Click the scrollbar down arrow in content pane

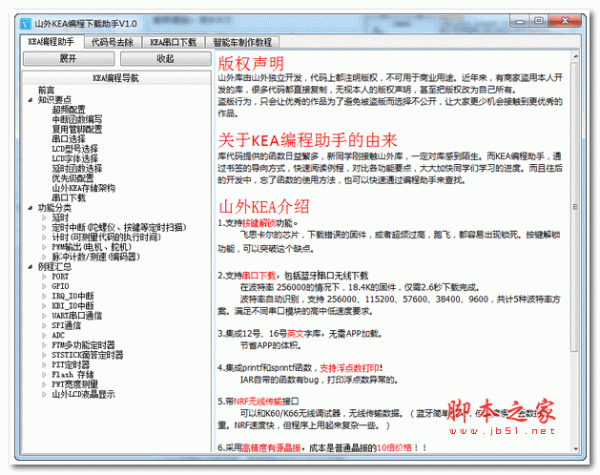click(574, 448)
